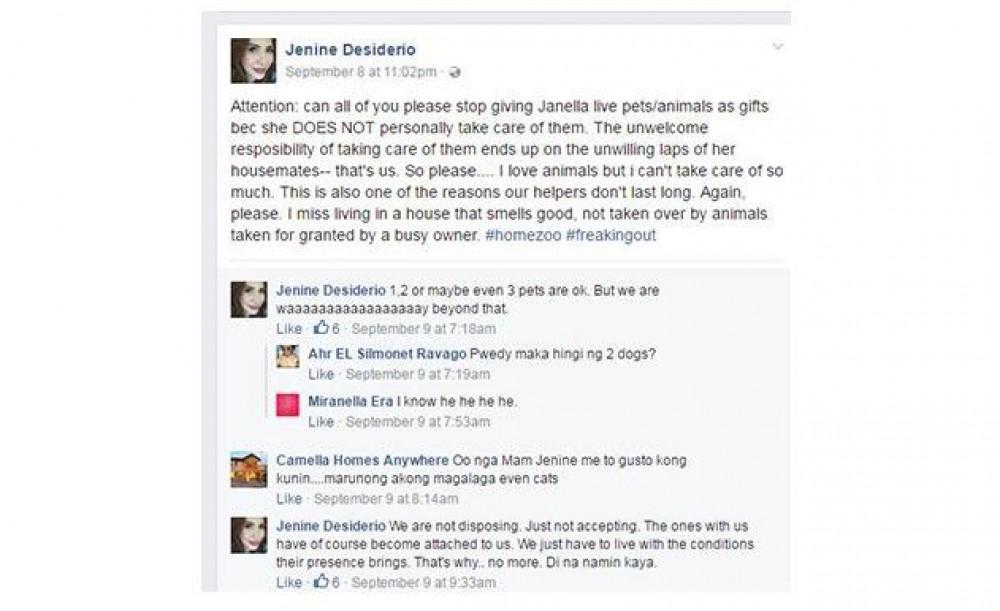Screen dimensions: 1000x611
Task: Open Jenine Desiderio post author name
Action: pos(350,49)
